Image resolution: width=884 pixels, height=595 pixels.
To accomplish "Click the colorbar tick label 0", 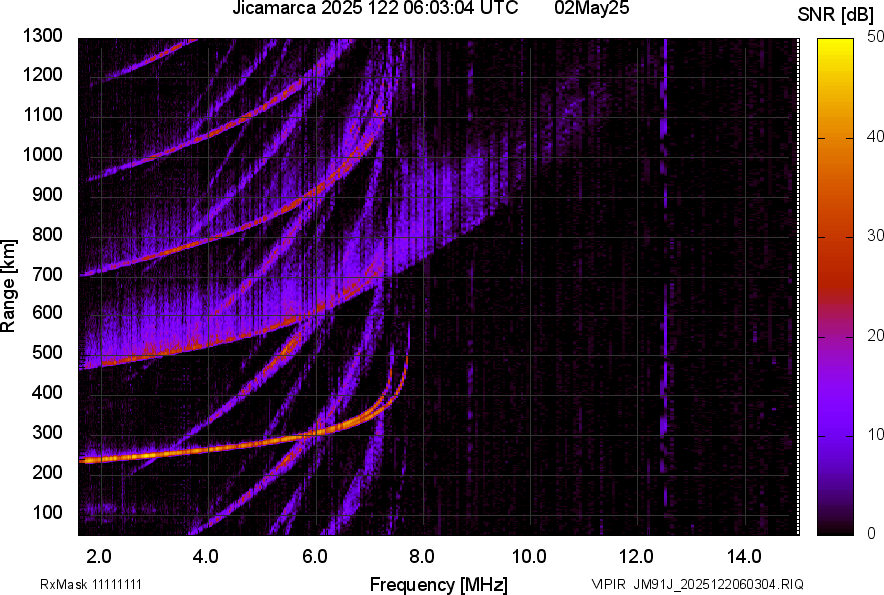I will pyautogui.click(x=871, y=533).
